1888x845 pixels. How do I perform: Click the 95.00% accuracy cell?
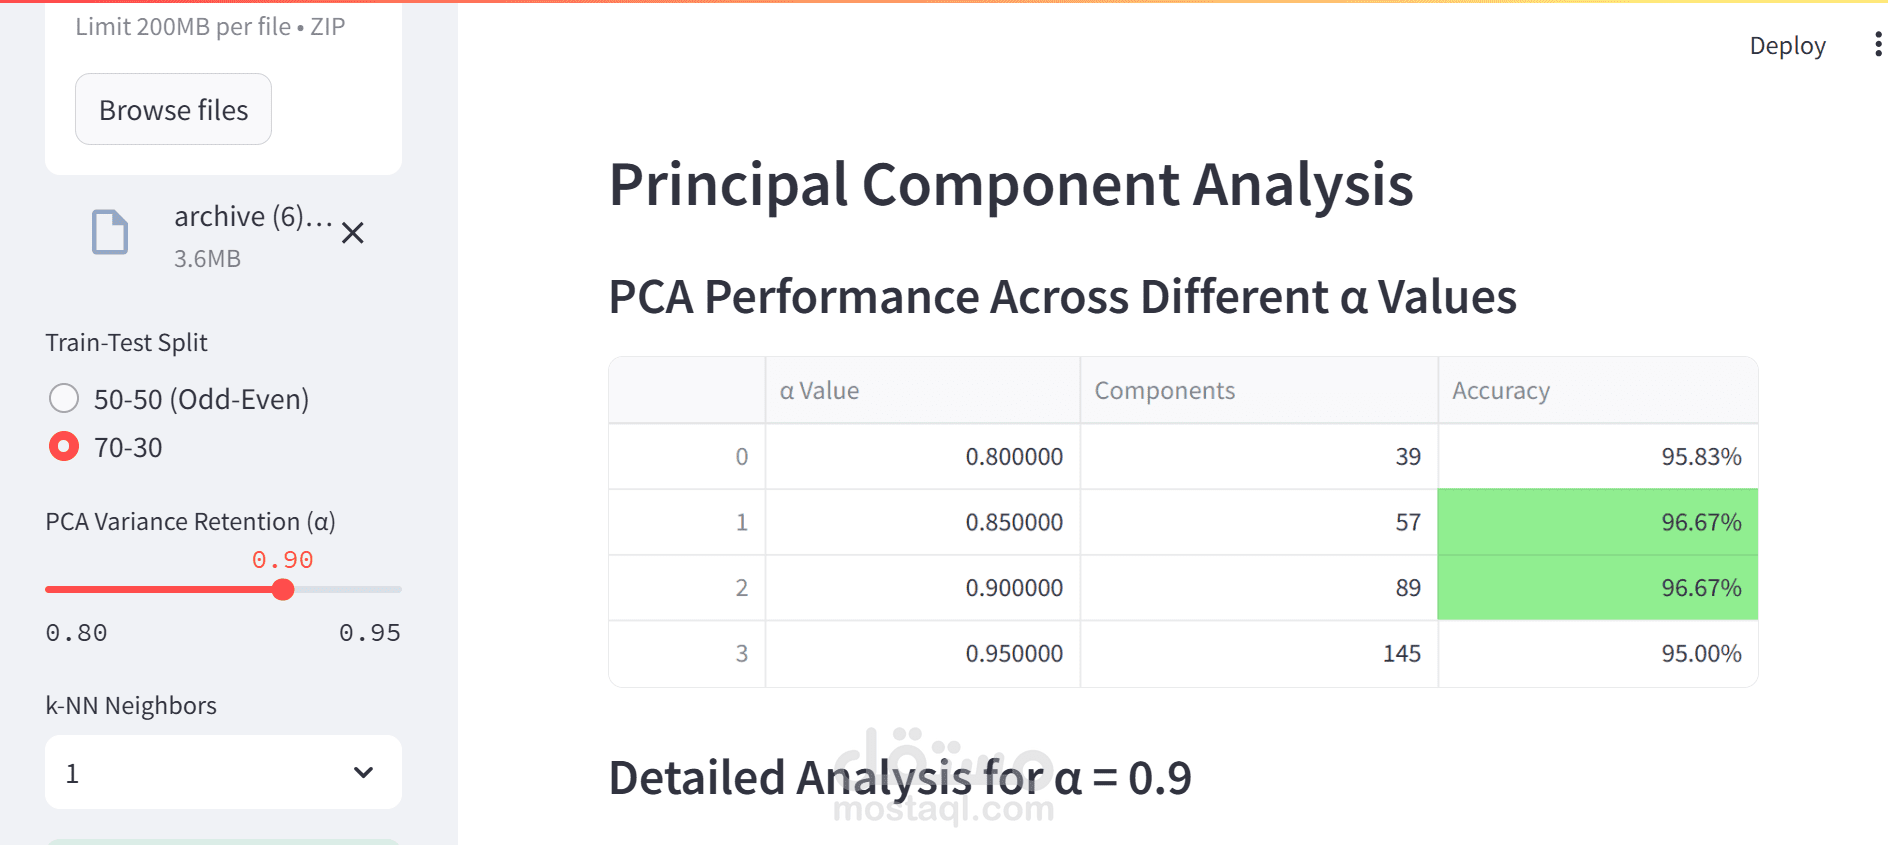pyautogui.click(x=1598, y=654)
